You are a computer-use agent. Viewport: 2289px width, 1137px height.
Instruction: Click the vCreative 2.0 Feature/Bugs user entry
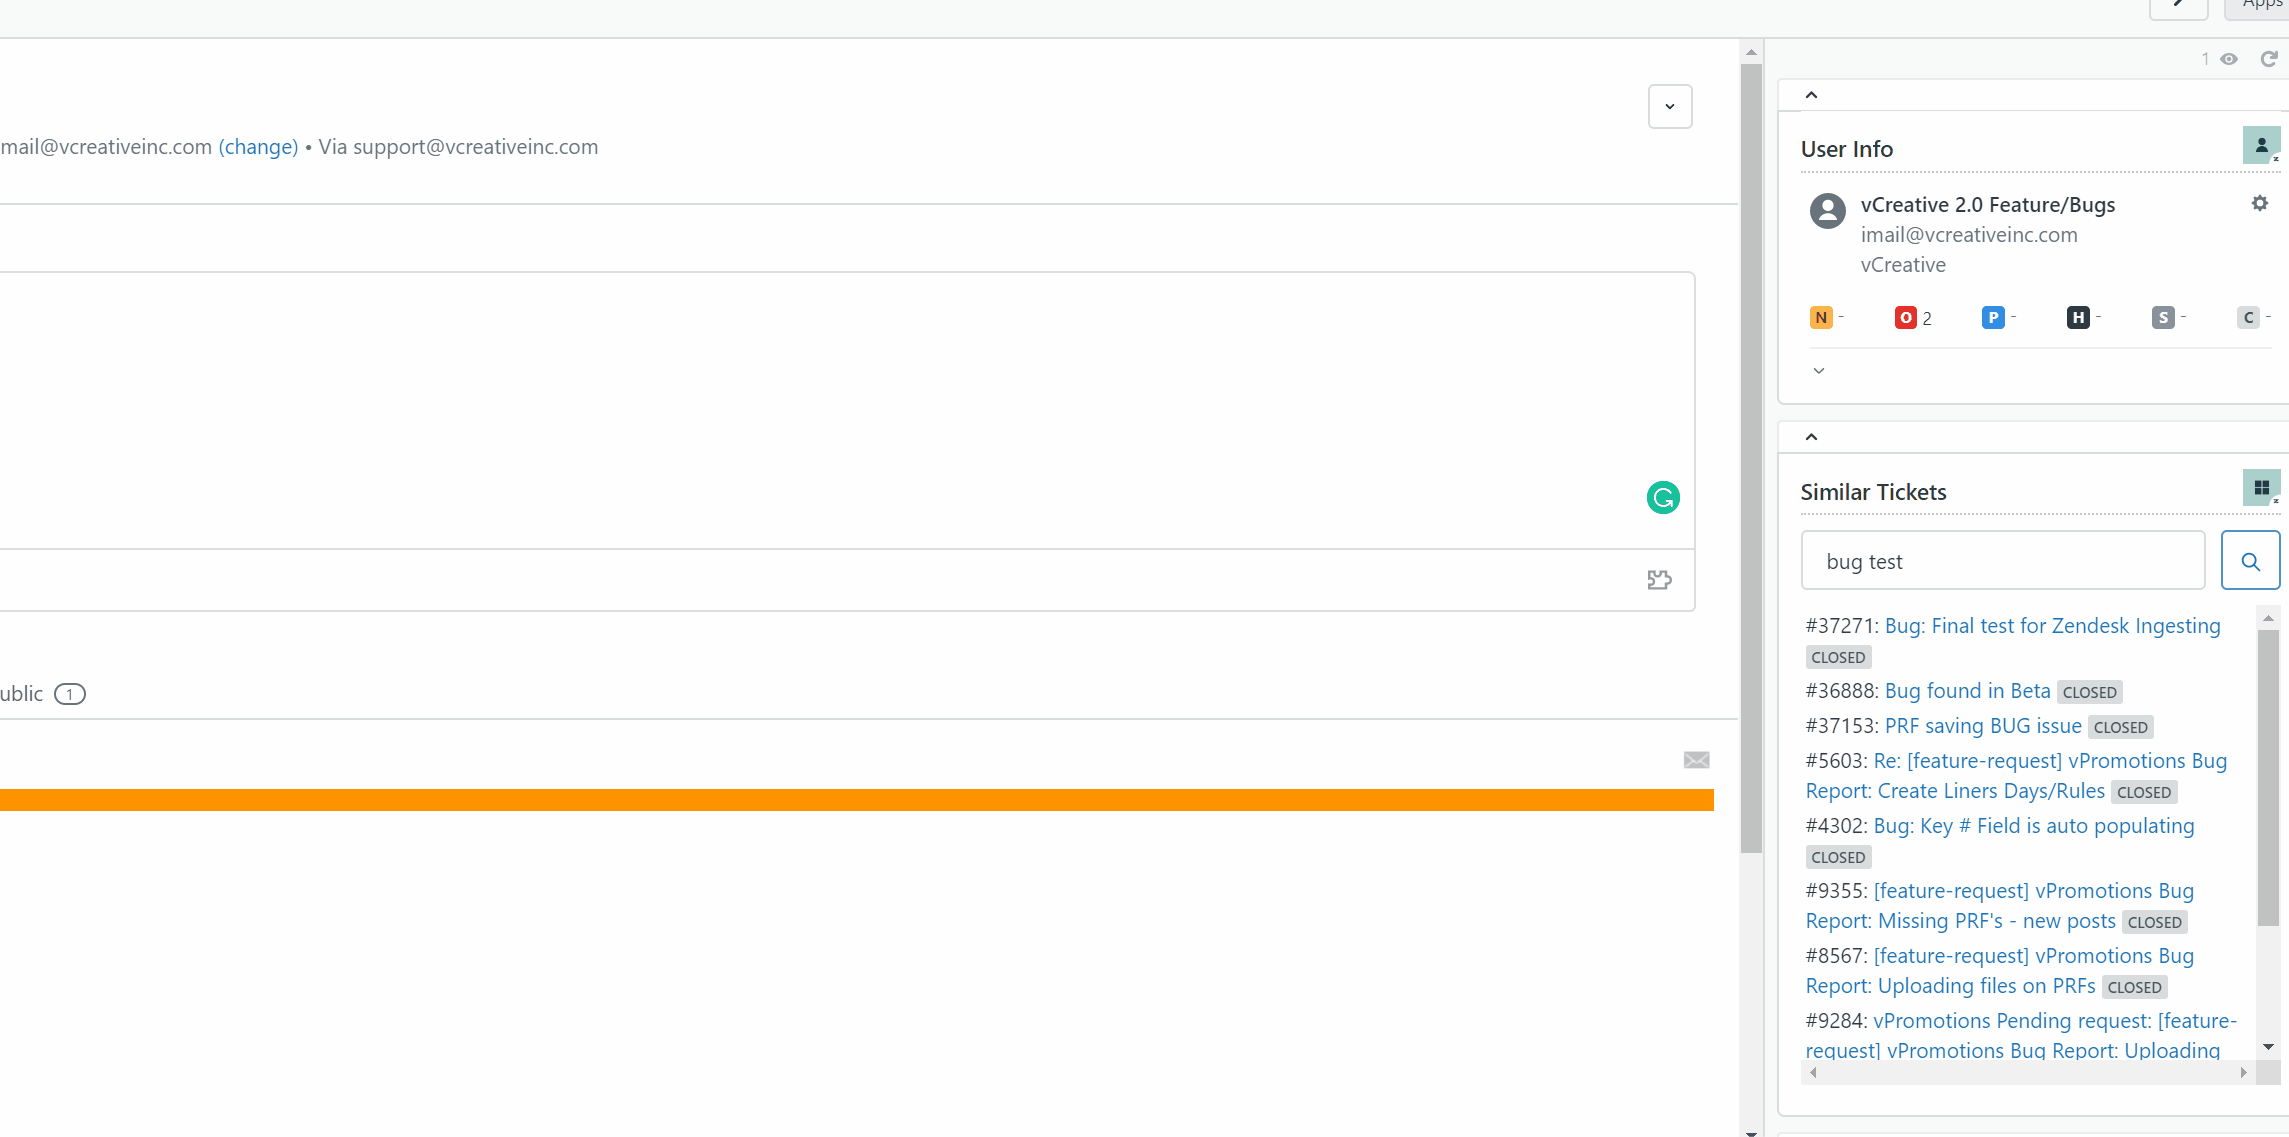tap(1988, 204)
